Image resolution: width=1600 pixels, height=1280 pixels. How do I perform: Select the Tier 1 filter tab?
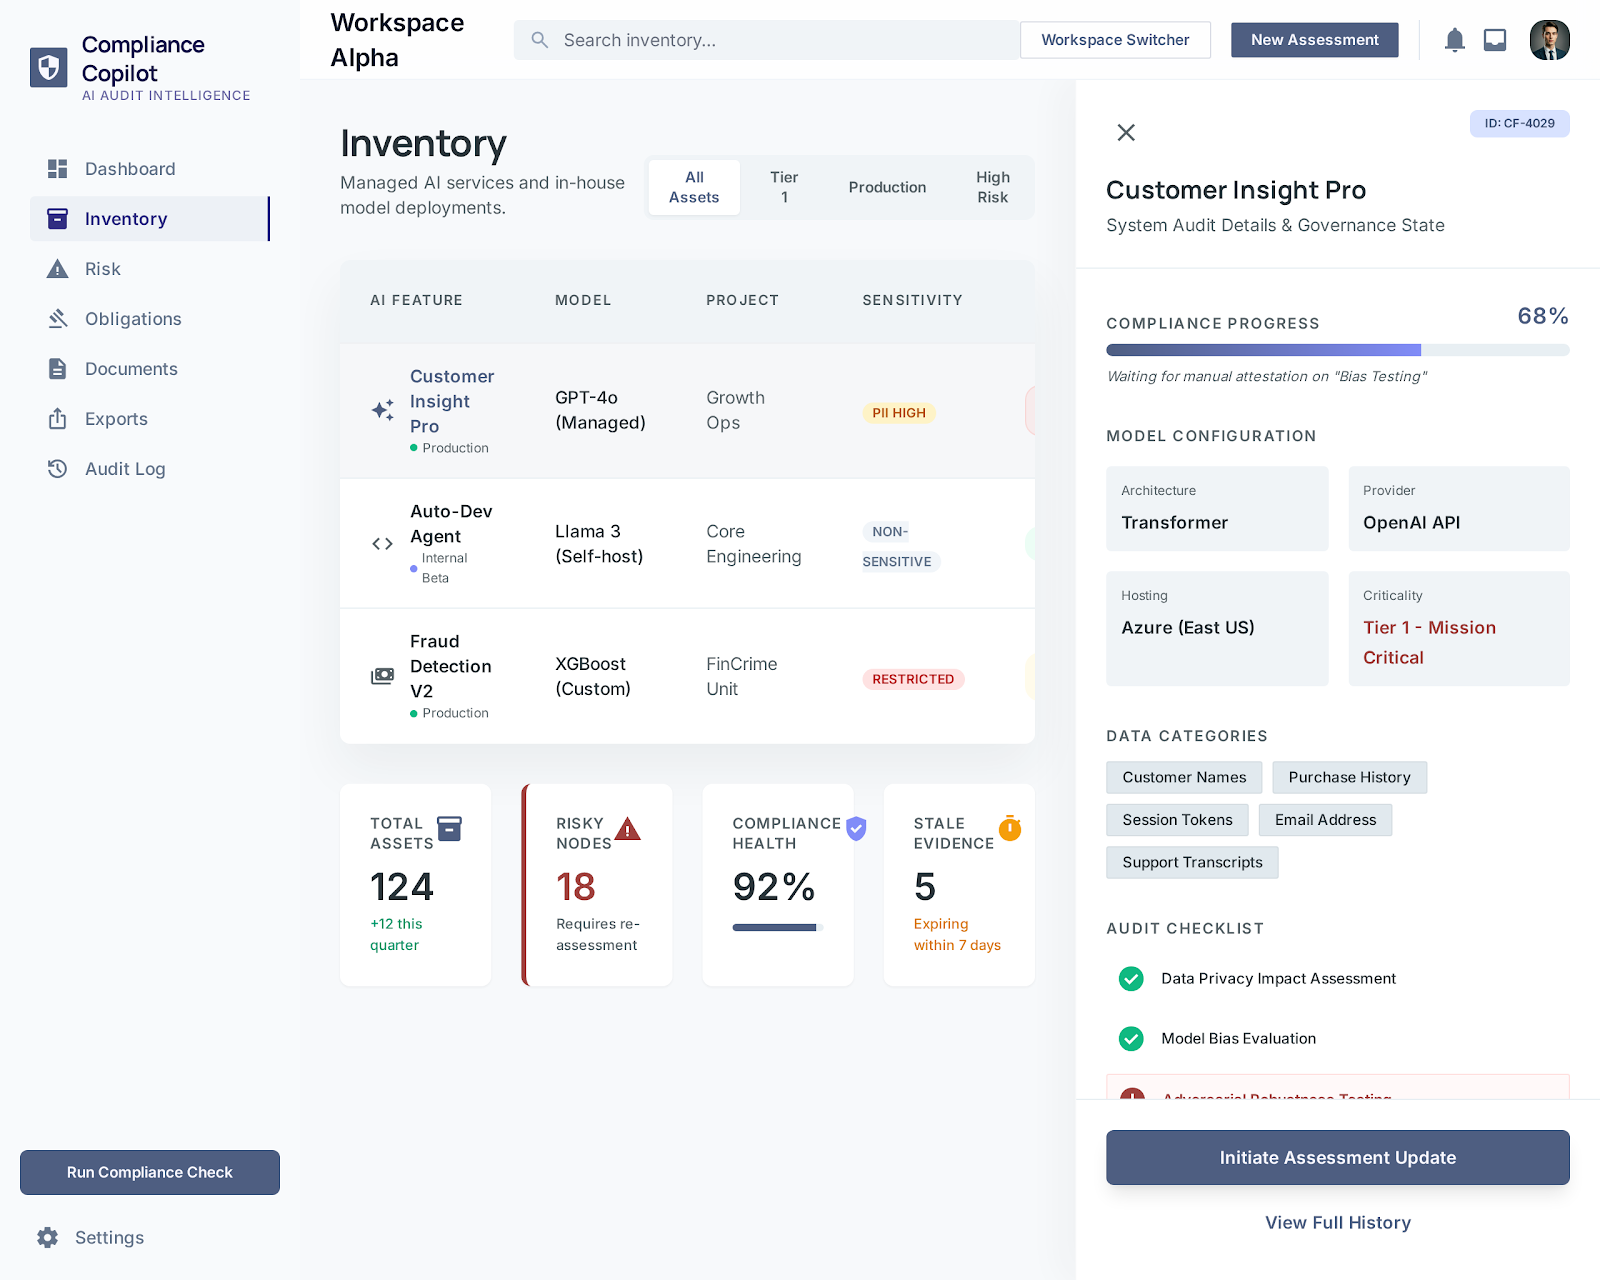784,187
